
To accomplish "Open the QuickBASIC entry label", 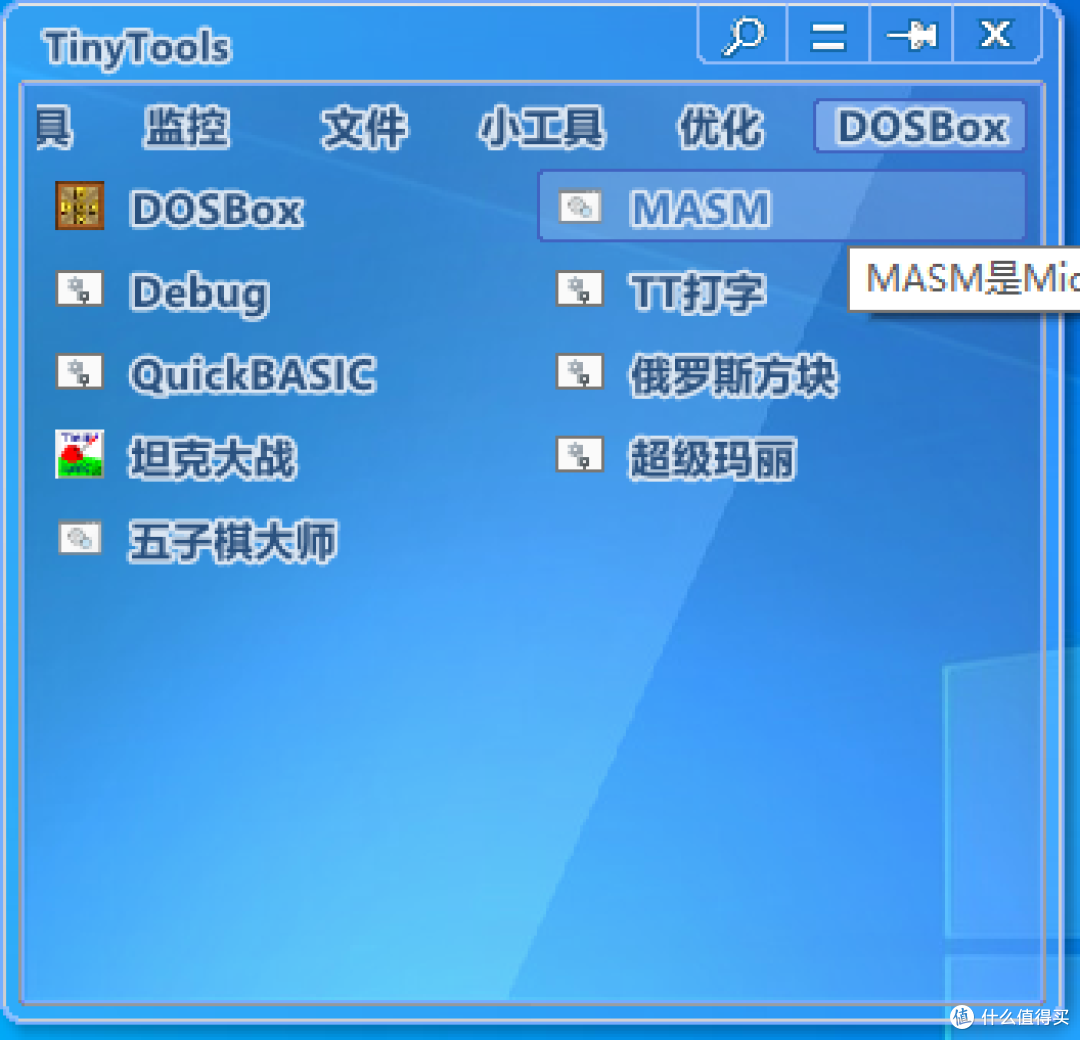I will 253,375.
